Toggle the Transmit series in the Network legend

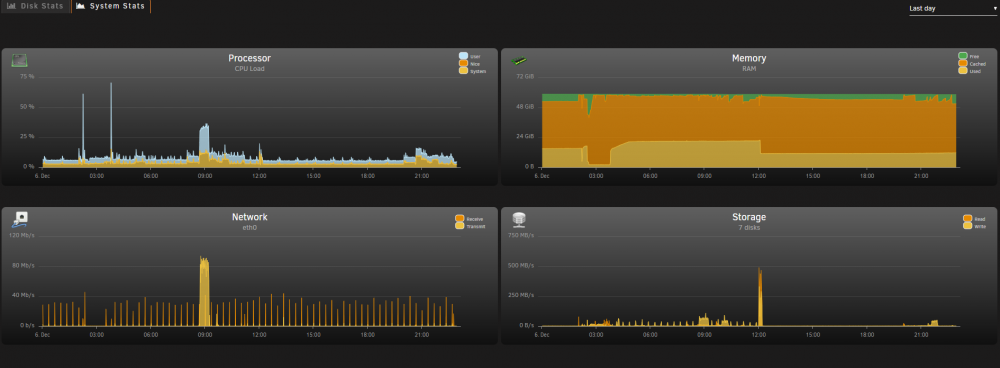(x=471, y=226)
